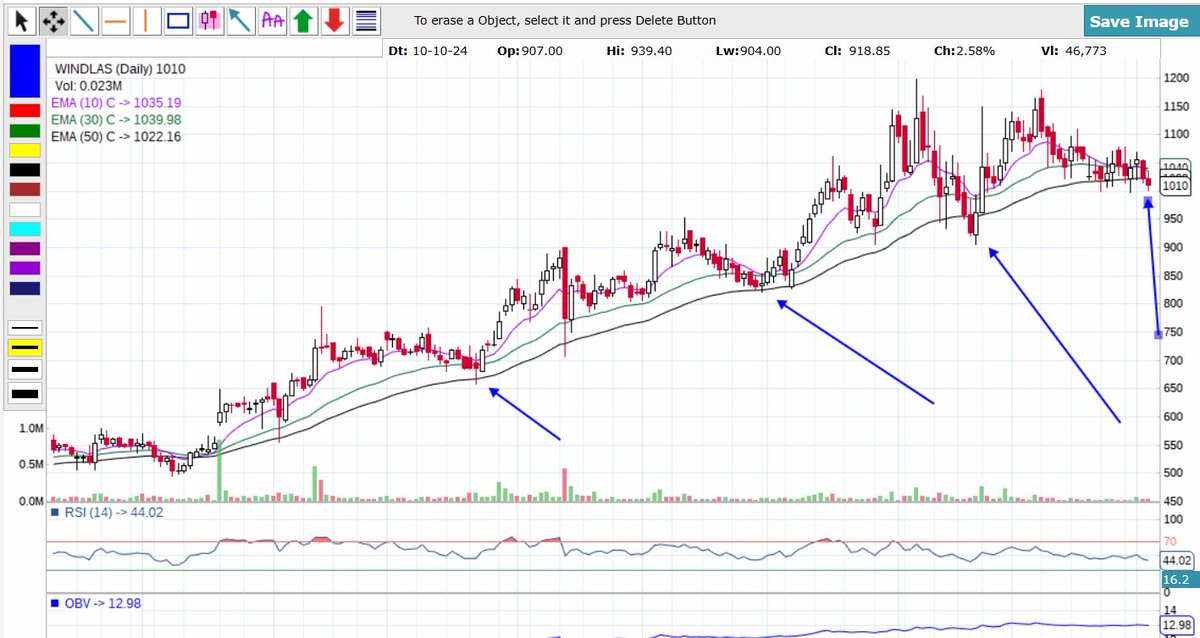Click the 44.02 RSI value tag

click(1175, 560)
